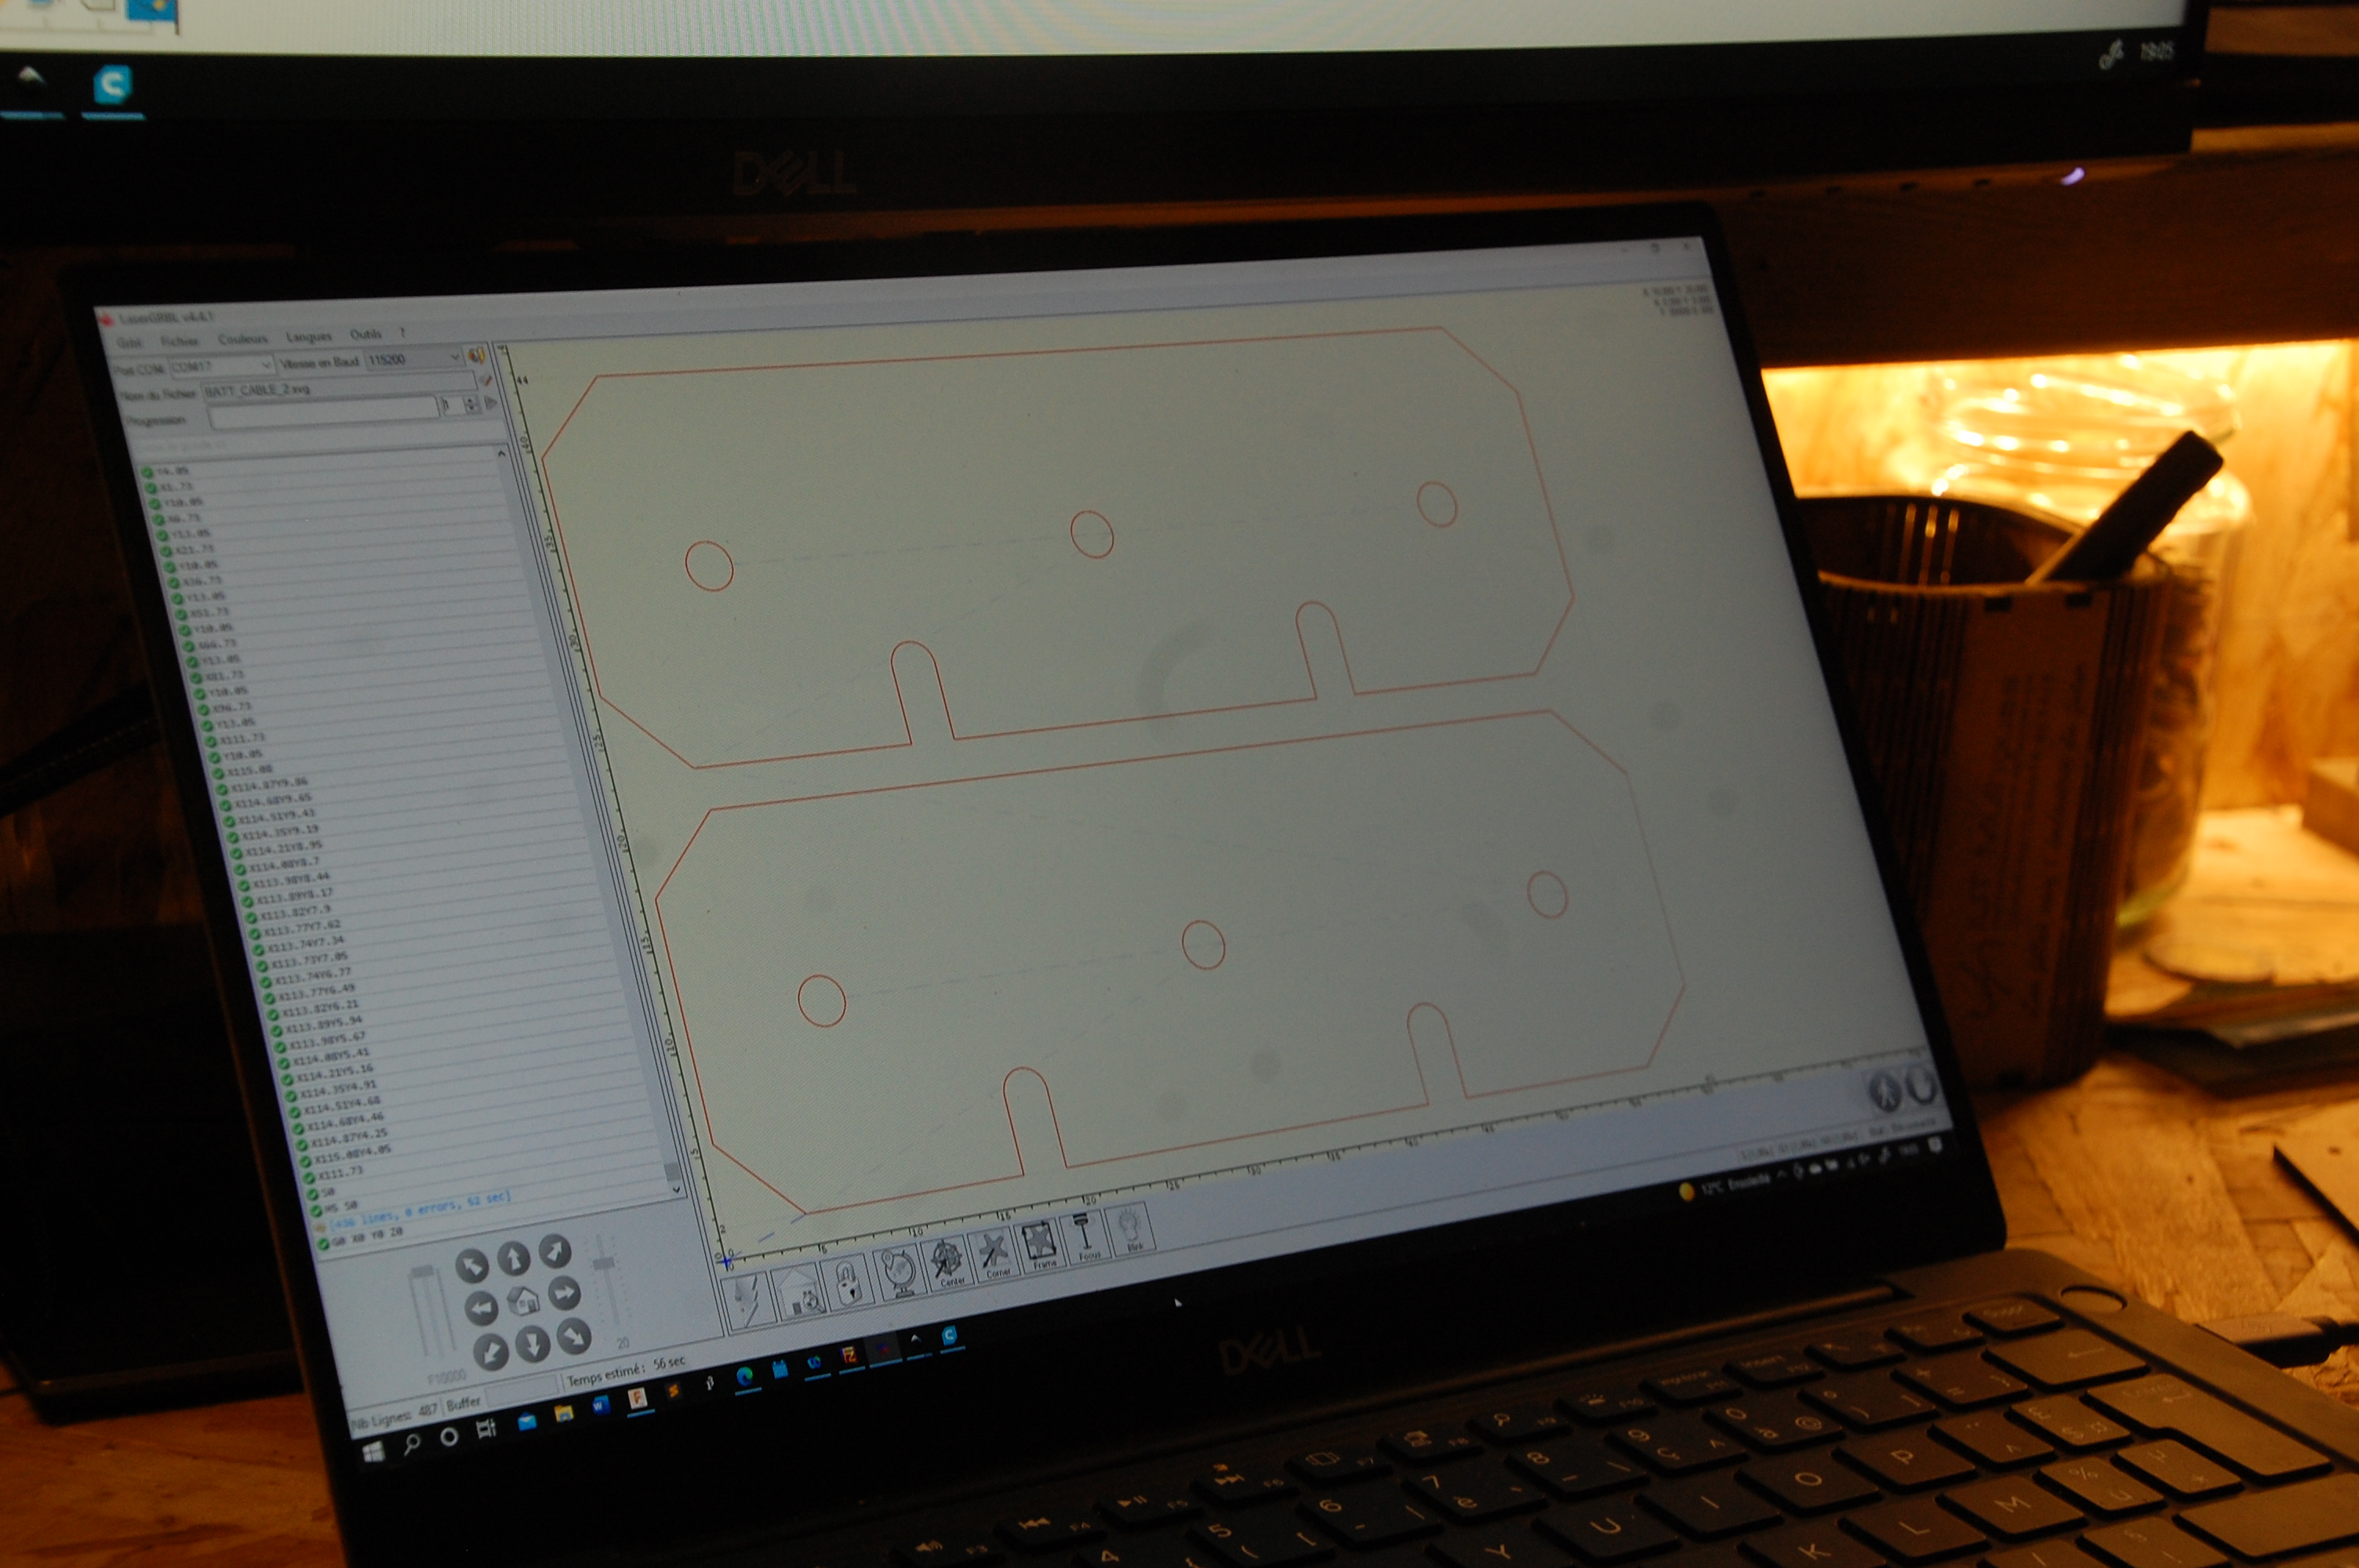This screenshot has width=2359, height=1568.
Task: Open the Port COM dropdown
Action: 266,365
